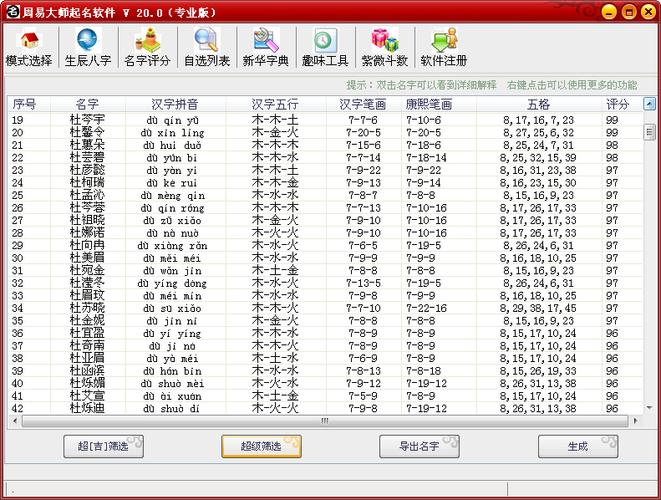Maximize the 周易大师起名软件 window
The width and height of the screenshot is (661, 500).
click(629, 11)
